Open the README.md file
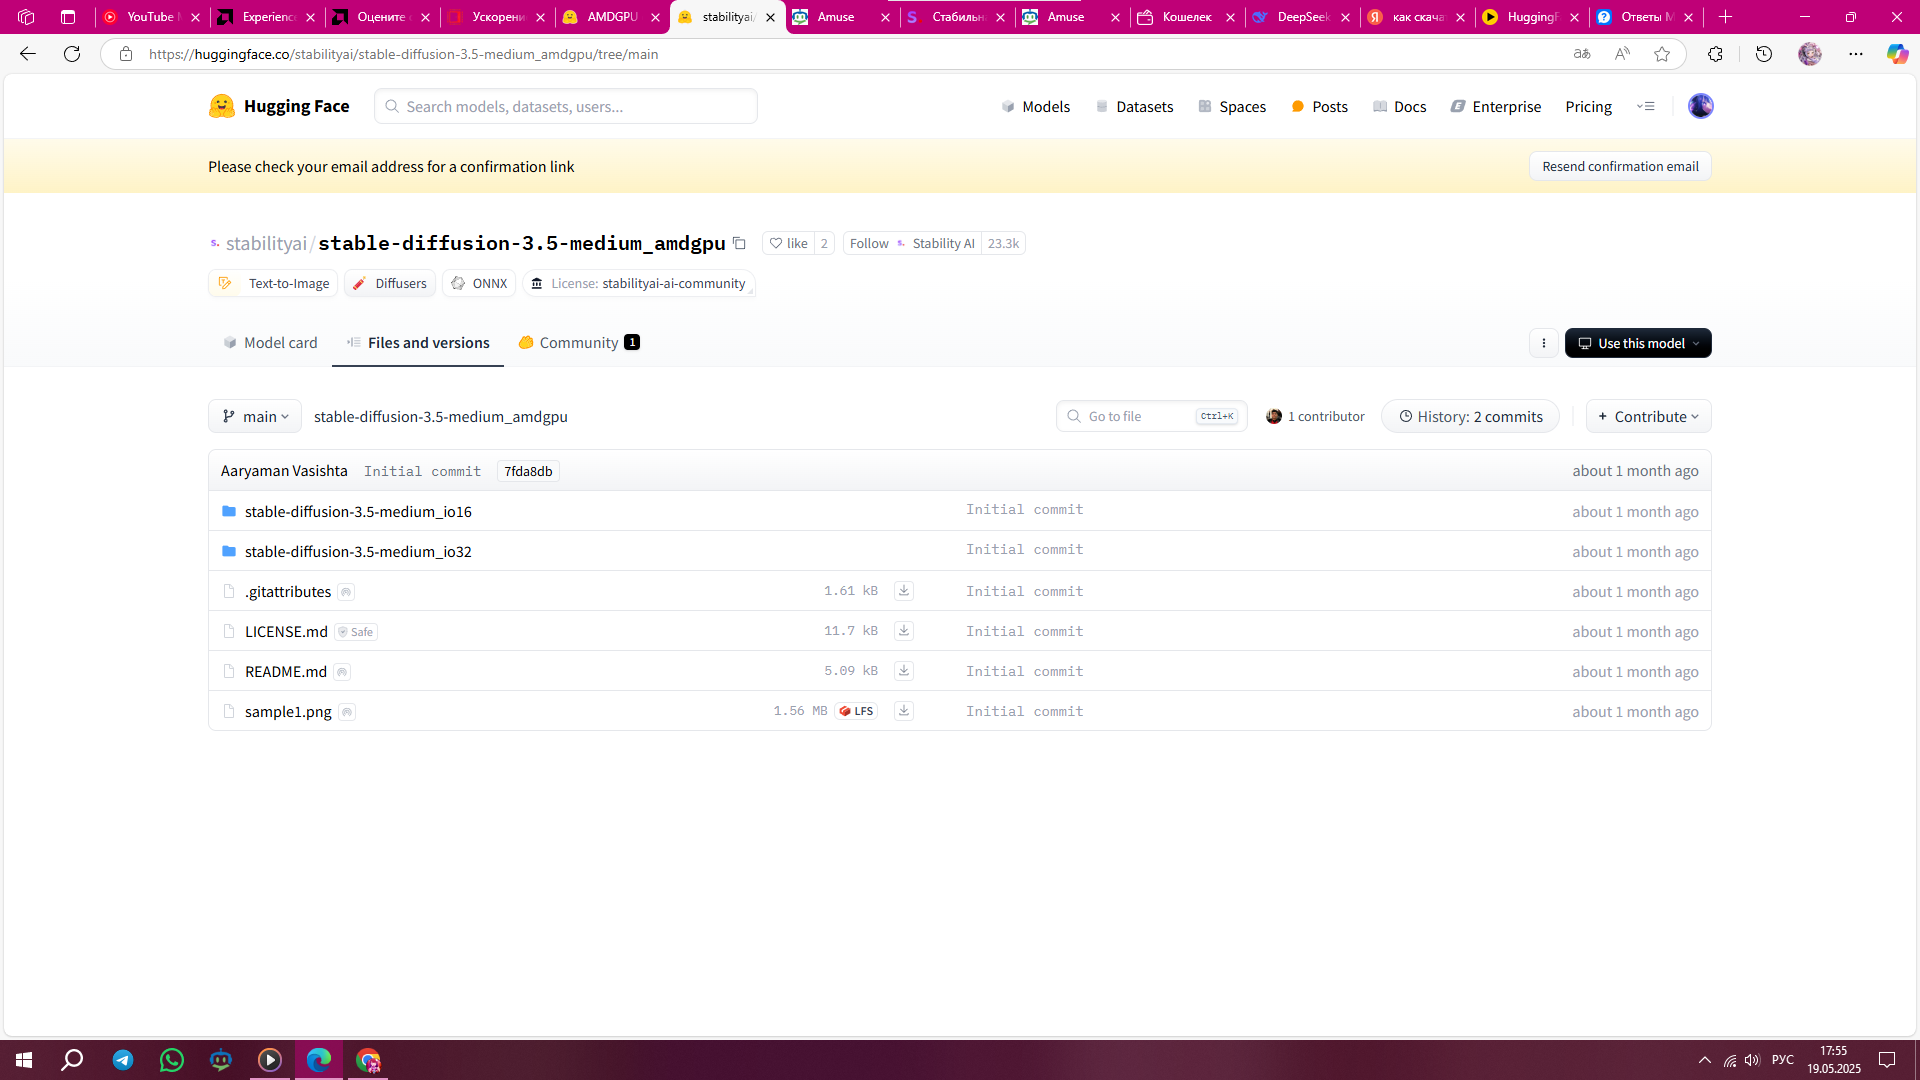1920x1080 pixels. coord(286,671)
